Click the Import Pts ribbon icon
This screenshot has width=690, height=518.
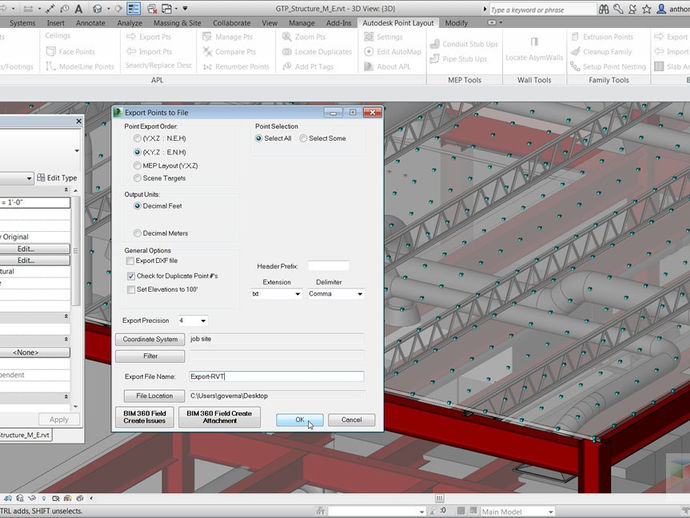[x=130, y=52]
